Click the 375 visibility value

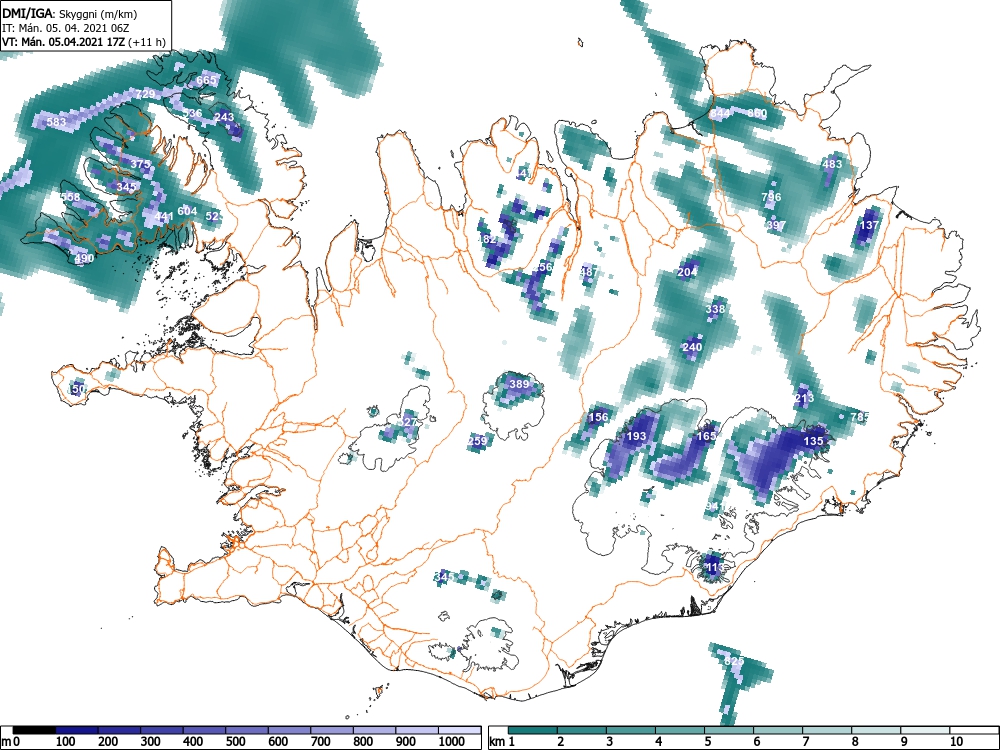(140, 164)
